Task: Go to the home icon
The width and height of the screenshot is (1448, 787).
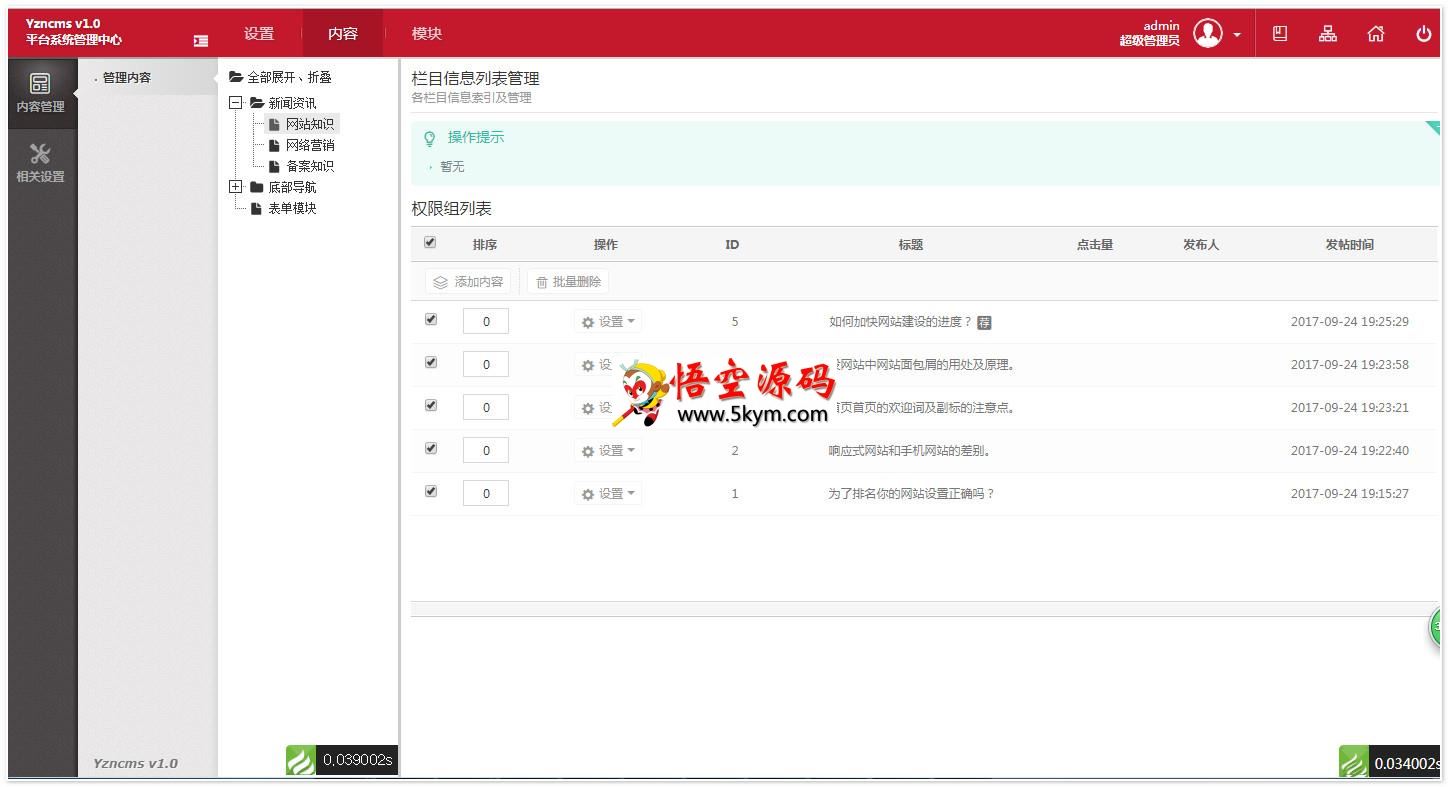Action: point(1376,34)
